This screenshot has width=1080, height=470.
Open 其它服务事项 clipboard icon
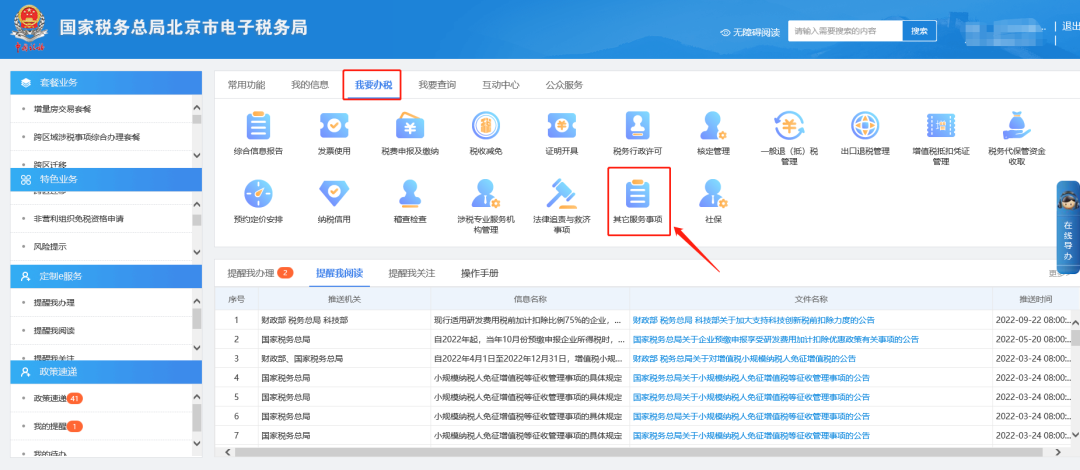637,194
